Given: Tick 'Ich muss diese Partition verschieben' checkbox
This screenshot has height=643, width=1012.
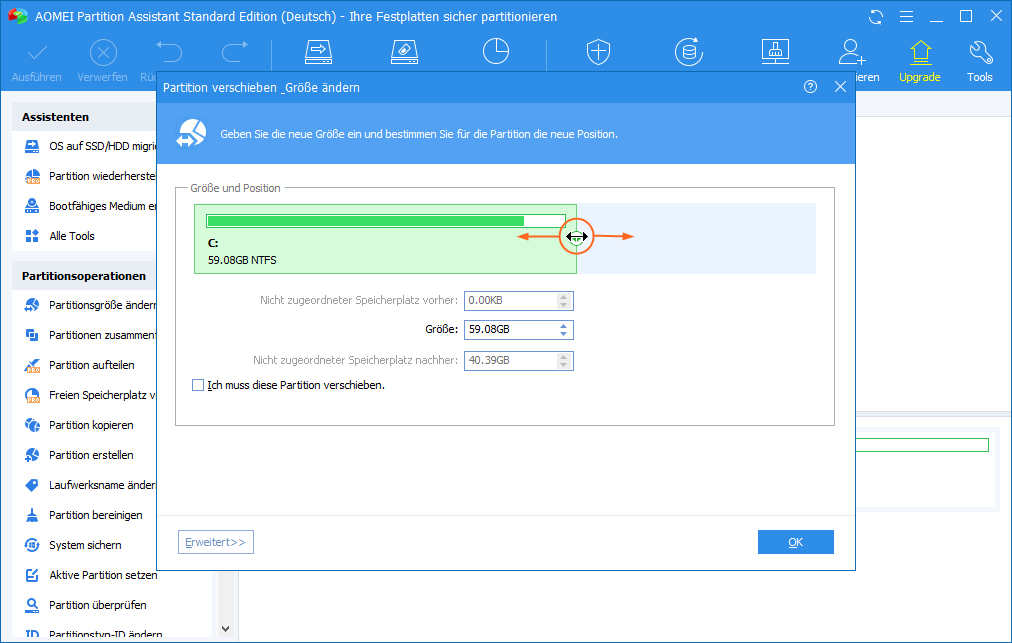Looking at the screenshot, I should tap(198, 385).
